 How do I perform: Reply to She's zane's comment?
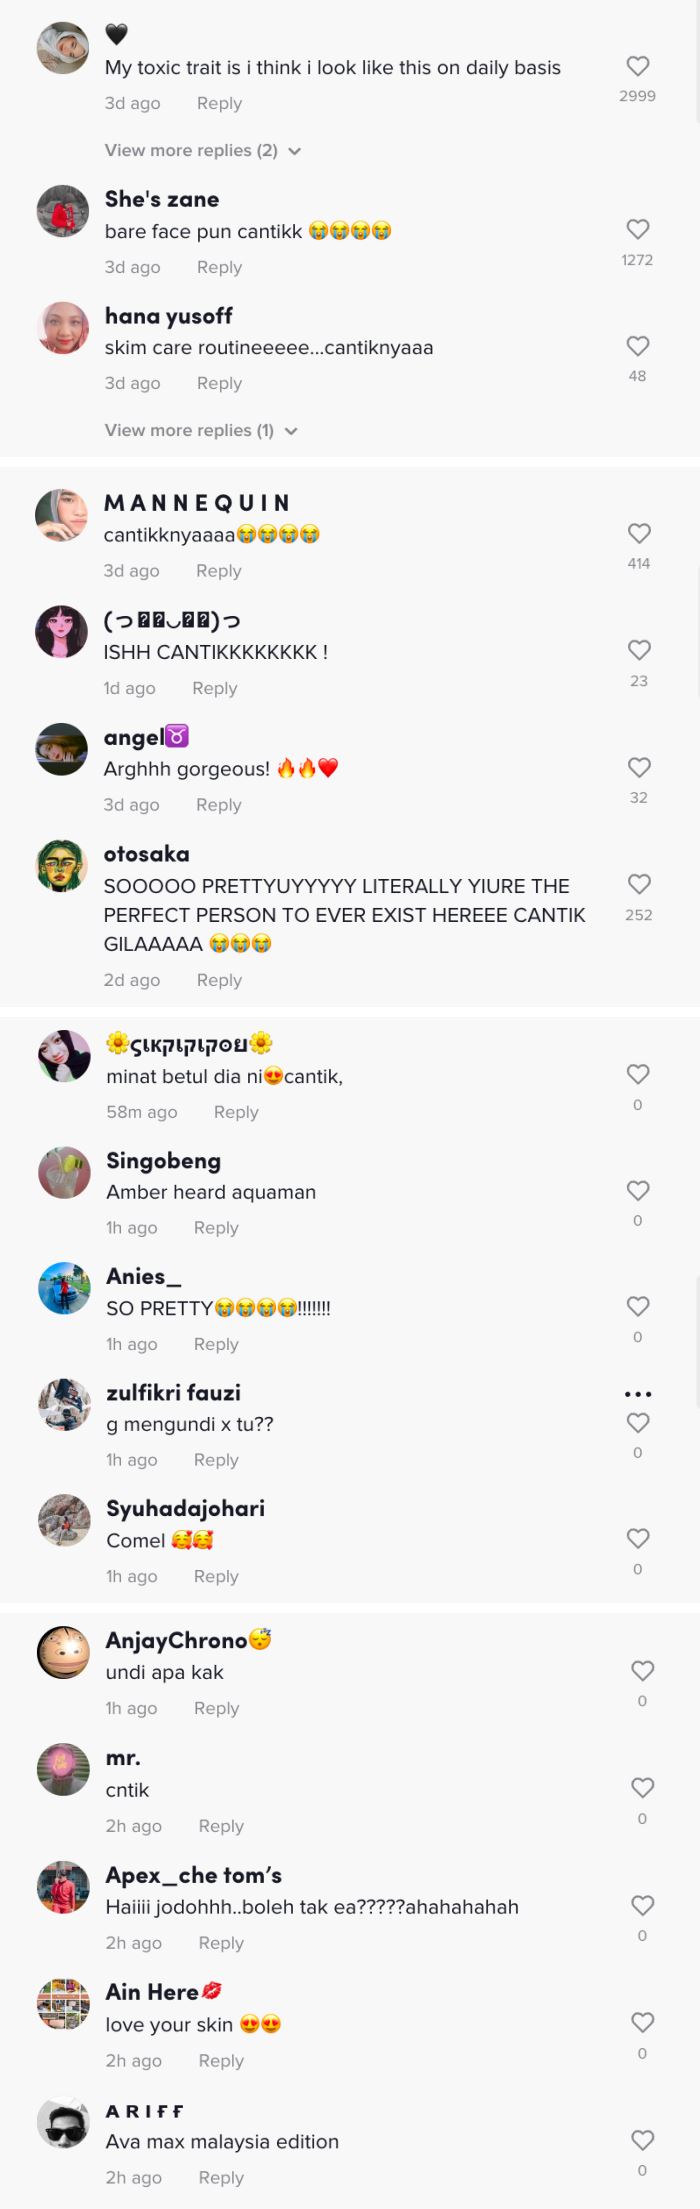219,267
